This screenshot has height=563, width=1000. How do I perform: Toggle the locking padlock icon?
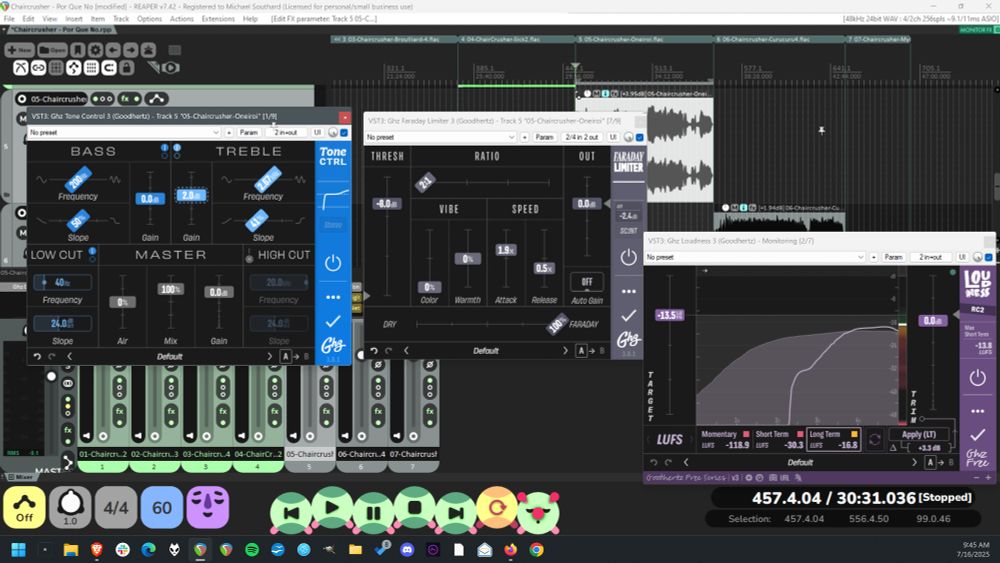coord(126,68)
